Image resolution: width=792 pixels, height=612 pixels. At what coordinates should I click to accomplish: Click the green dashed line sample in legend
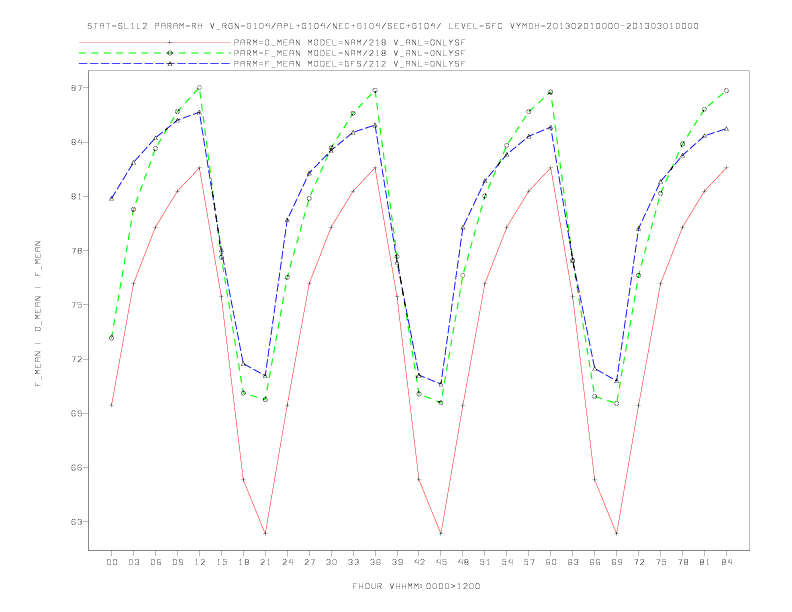pyautogui.click(x=155, y=53)
